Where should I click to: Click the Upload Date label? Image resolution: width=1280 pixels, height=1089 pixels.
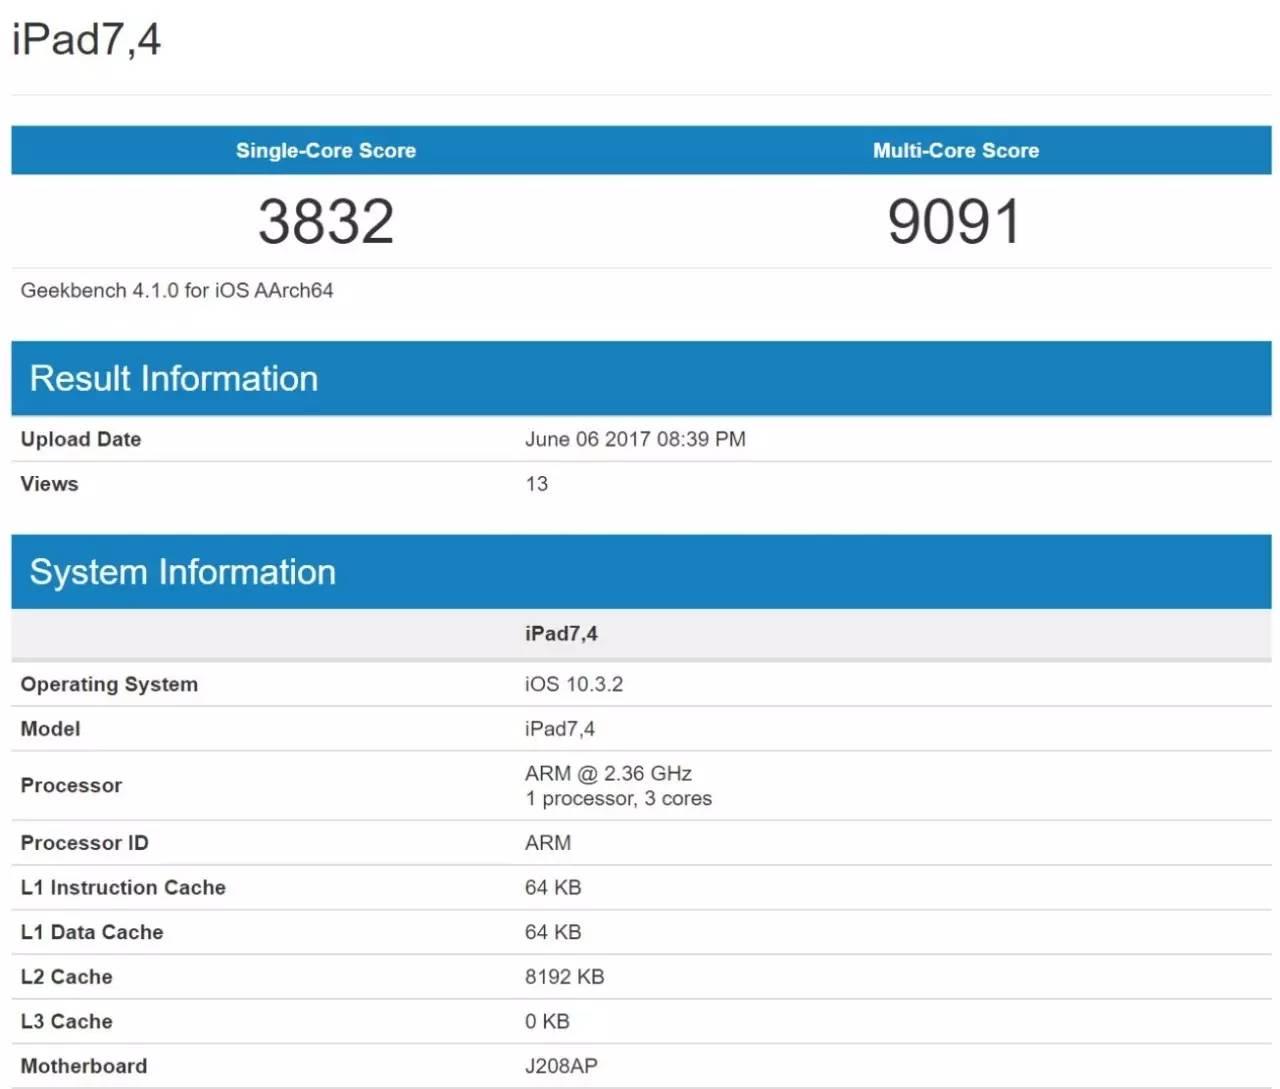click(x=81, y=439)
